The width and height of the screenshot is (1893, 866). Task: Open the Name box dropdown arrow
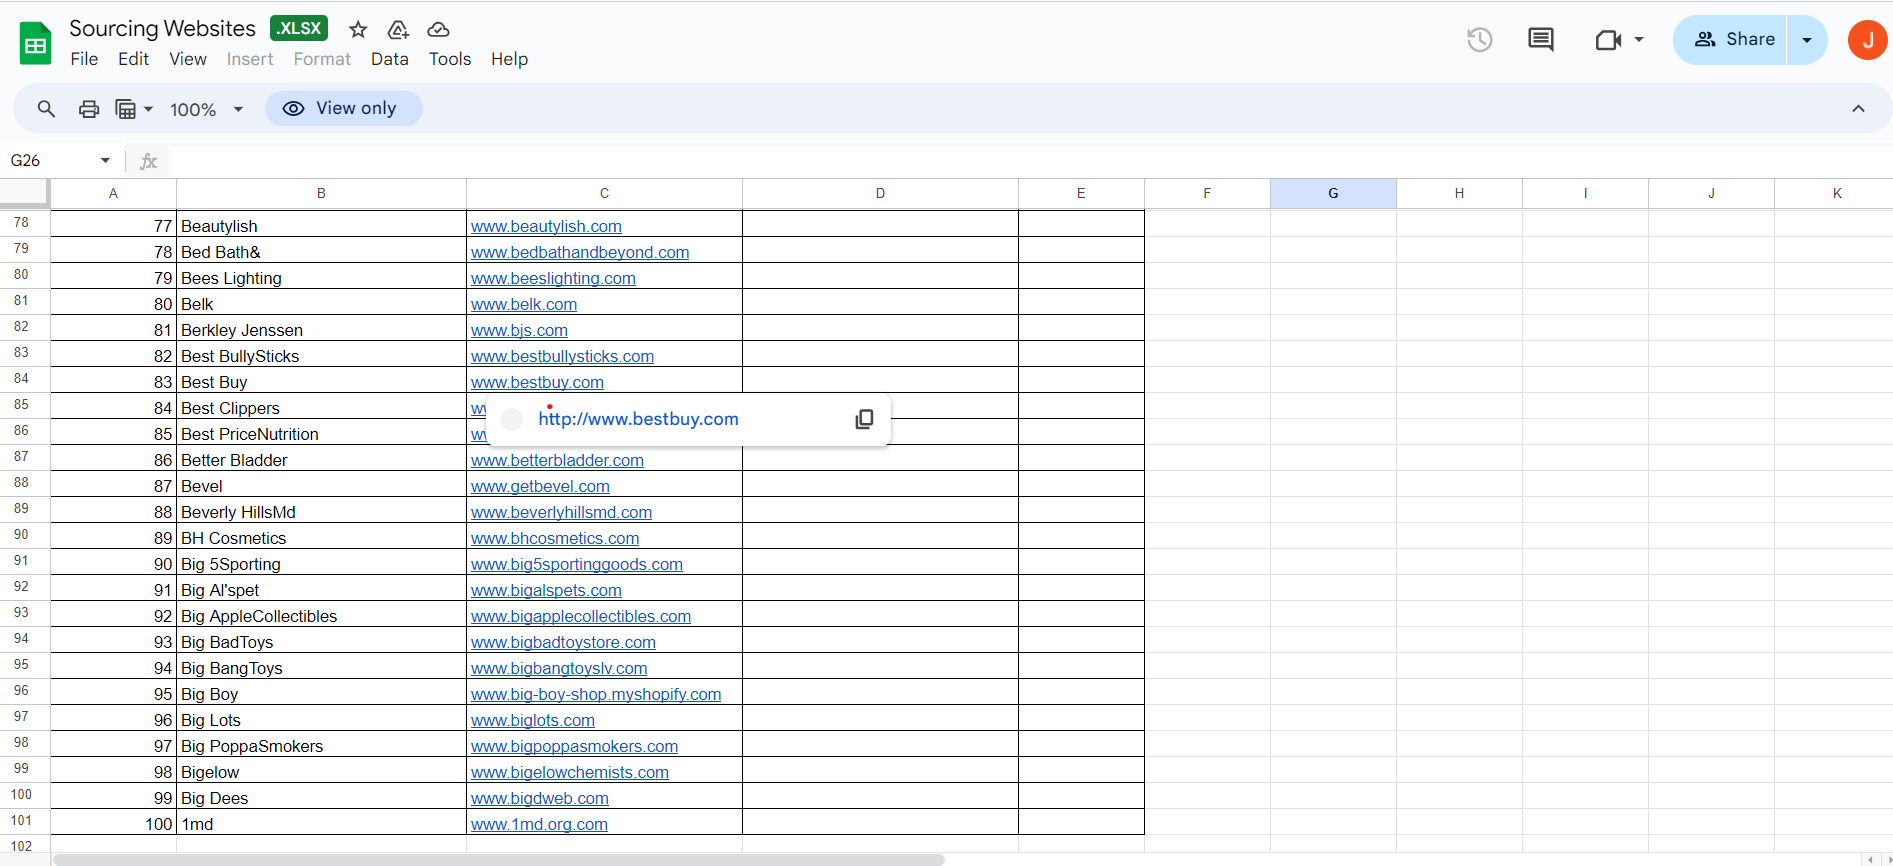[105, 161]
